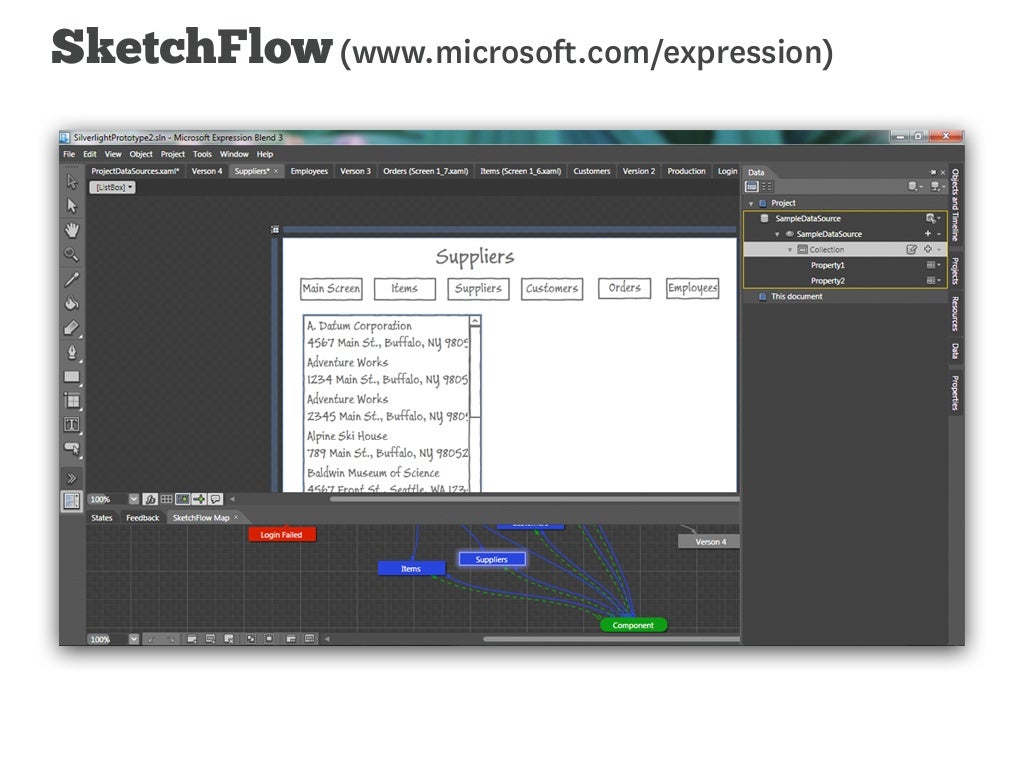Screen dimensions: 1024x768
Task: Click the artboard horizontal scrollbar
Action: (x=534, y=500)
